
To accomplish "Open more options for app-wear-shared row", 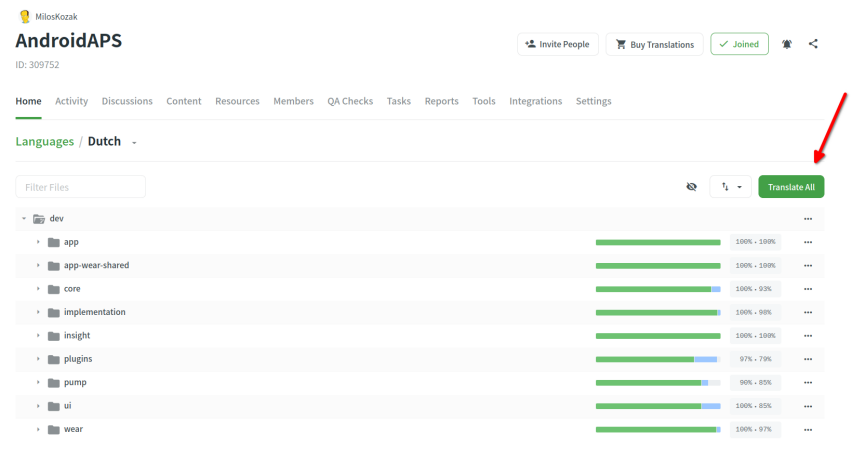I will pos(808,266).
